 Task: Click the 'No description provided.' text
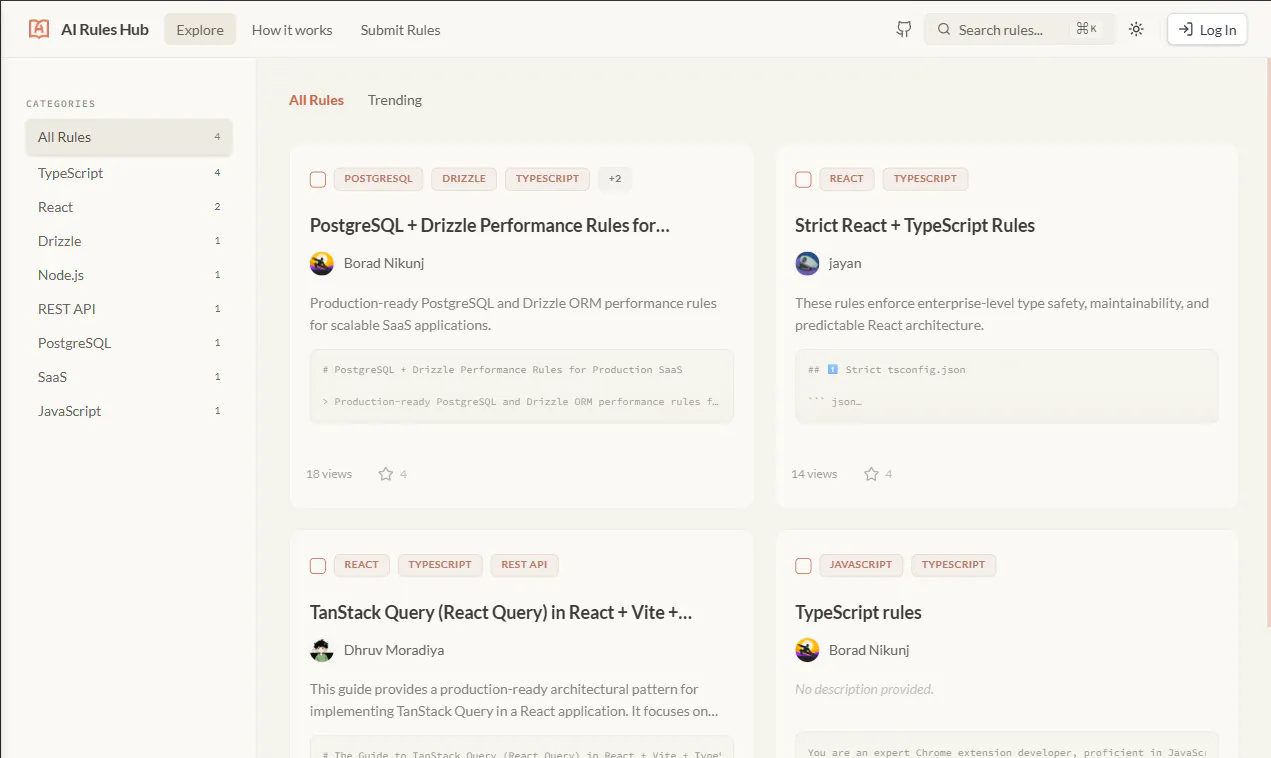(x=864, y=689)
